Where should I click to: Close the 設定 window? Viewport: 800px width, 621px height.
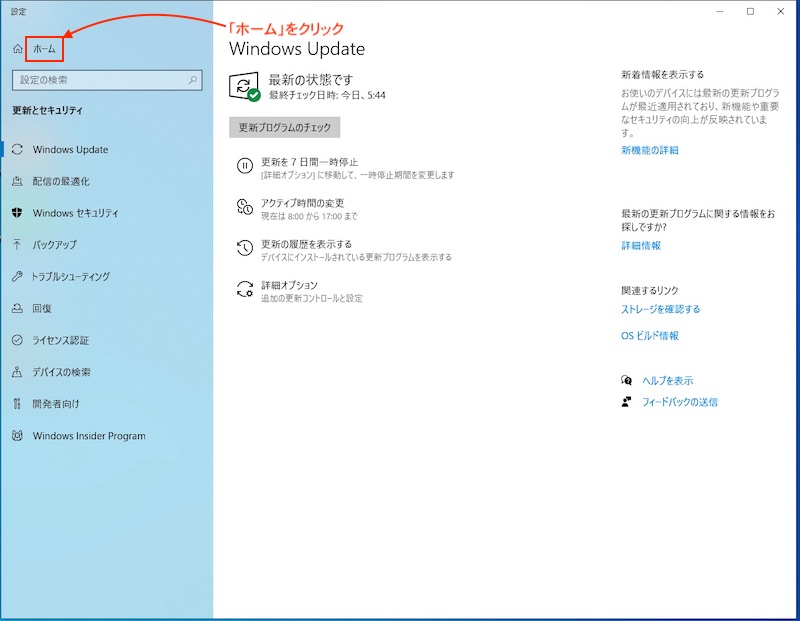tap(780, 11)
